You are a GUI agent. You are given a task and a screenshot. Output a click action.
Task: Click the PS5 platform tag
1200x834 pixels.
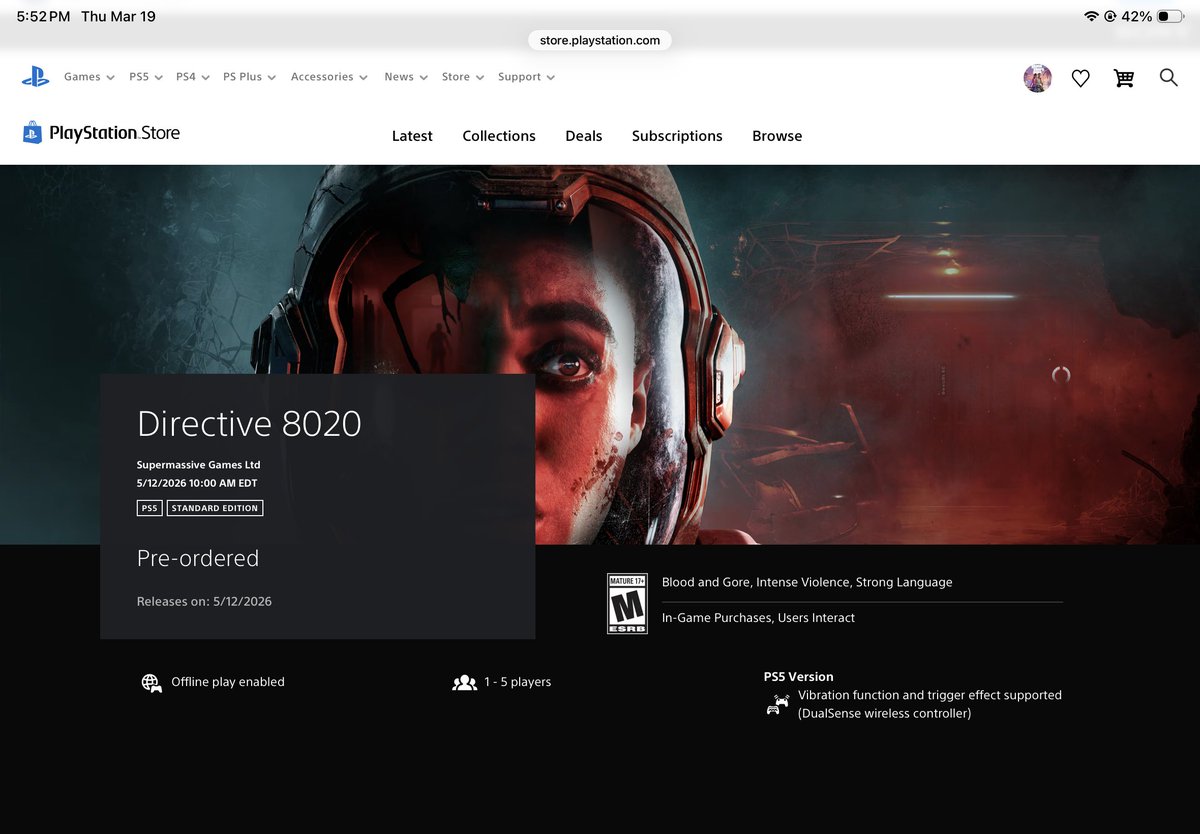149,508
